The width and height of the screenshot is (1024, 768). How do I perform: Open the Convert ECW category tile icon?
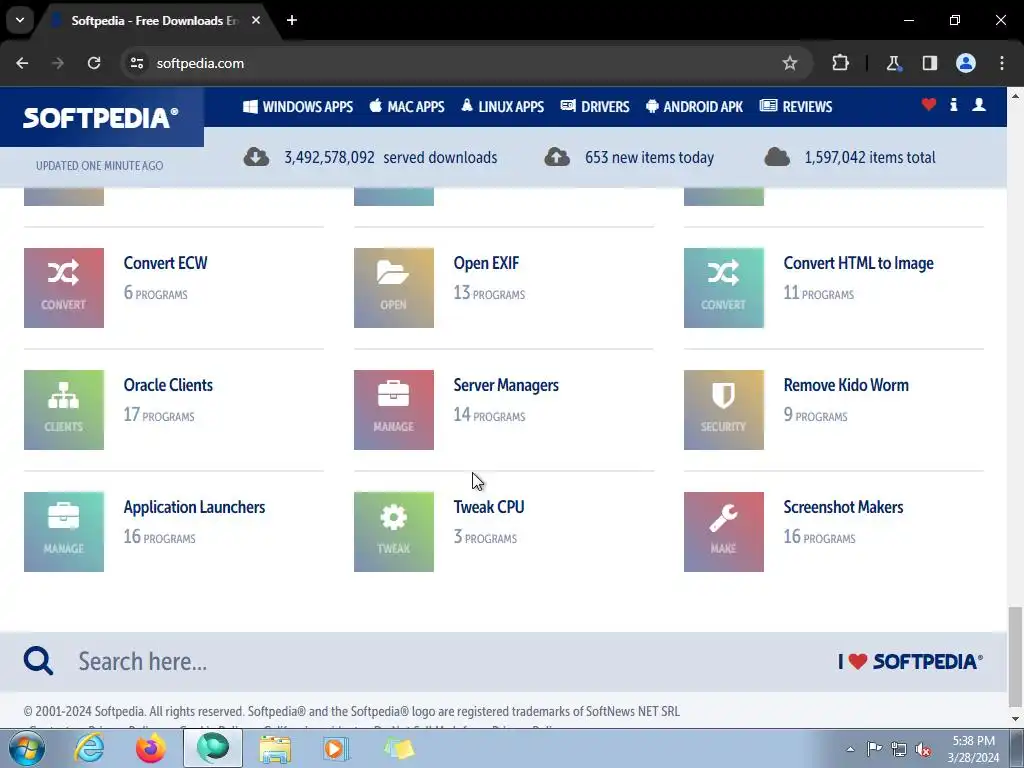pos(64,287)
